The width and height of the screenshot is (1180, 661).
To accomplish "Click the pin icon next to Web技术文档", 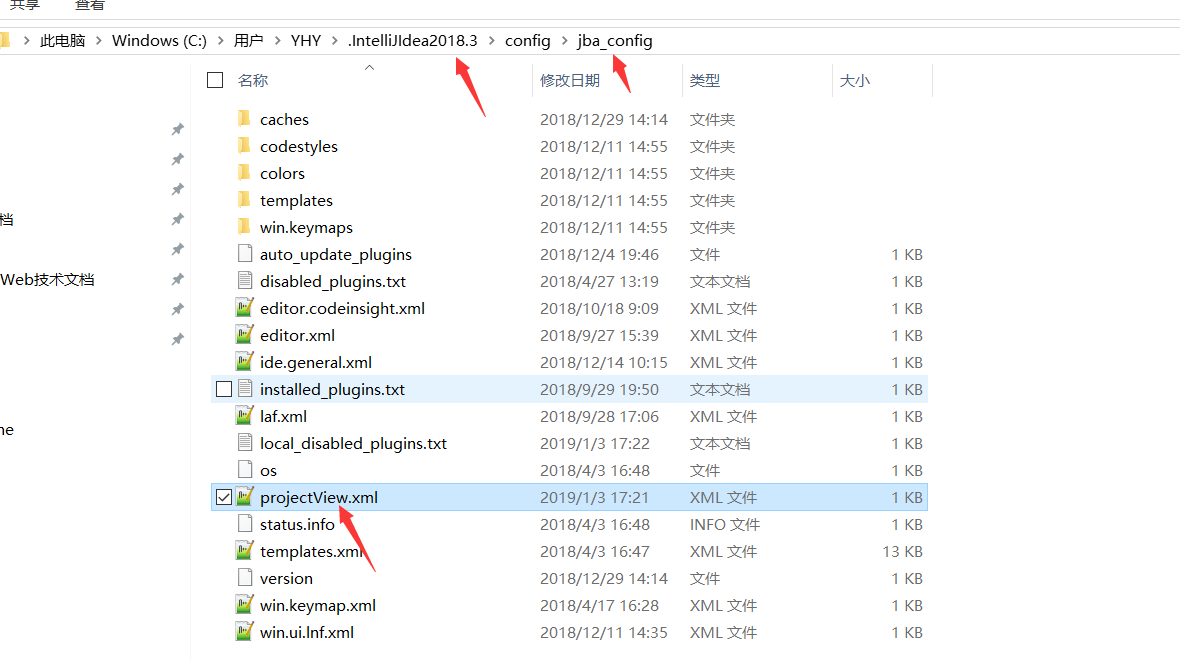I will click(x=177, y=279).
